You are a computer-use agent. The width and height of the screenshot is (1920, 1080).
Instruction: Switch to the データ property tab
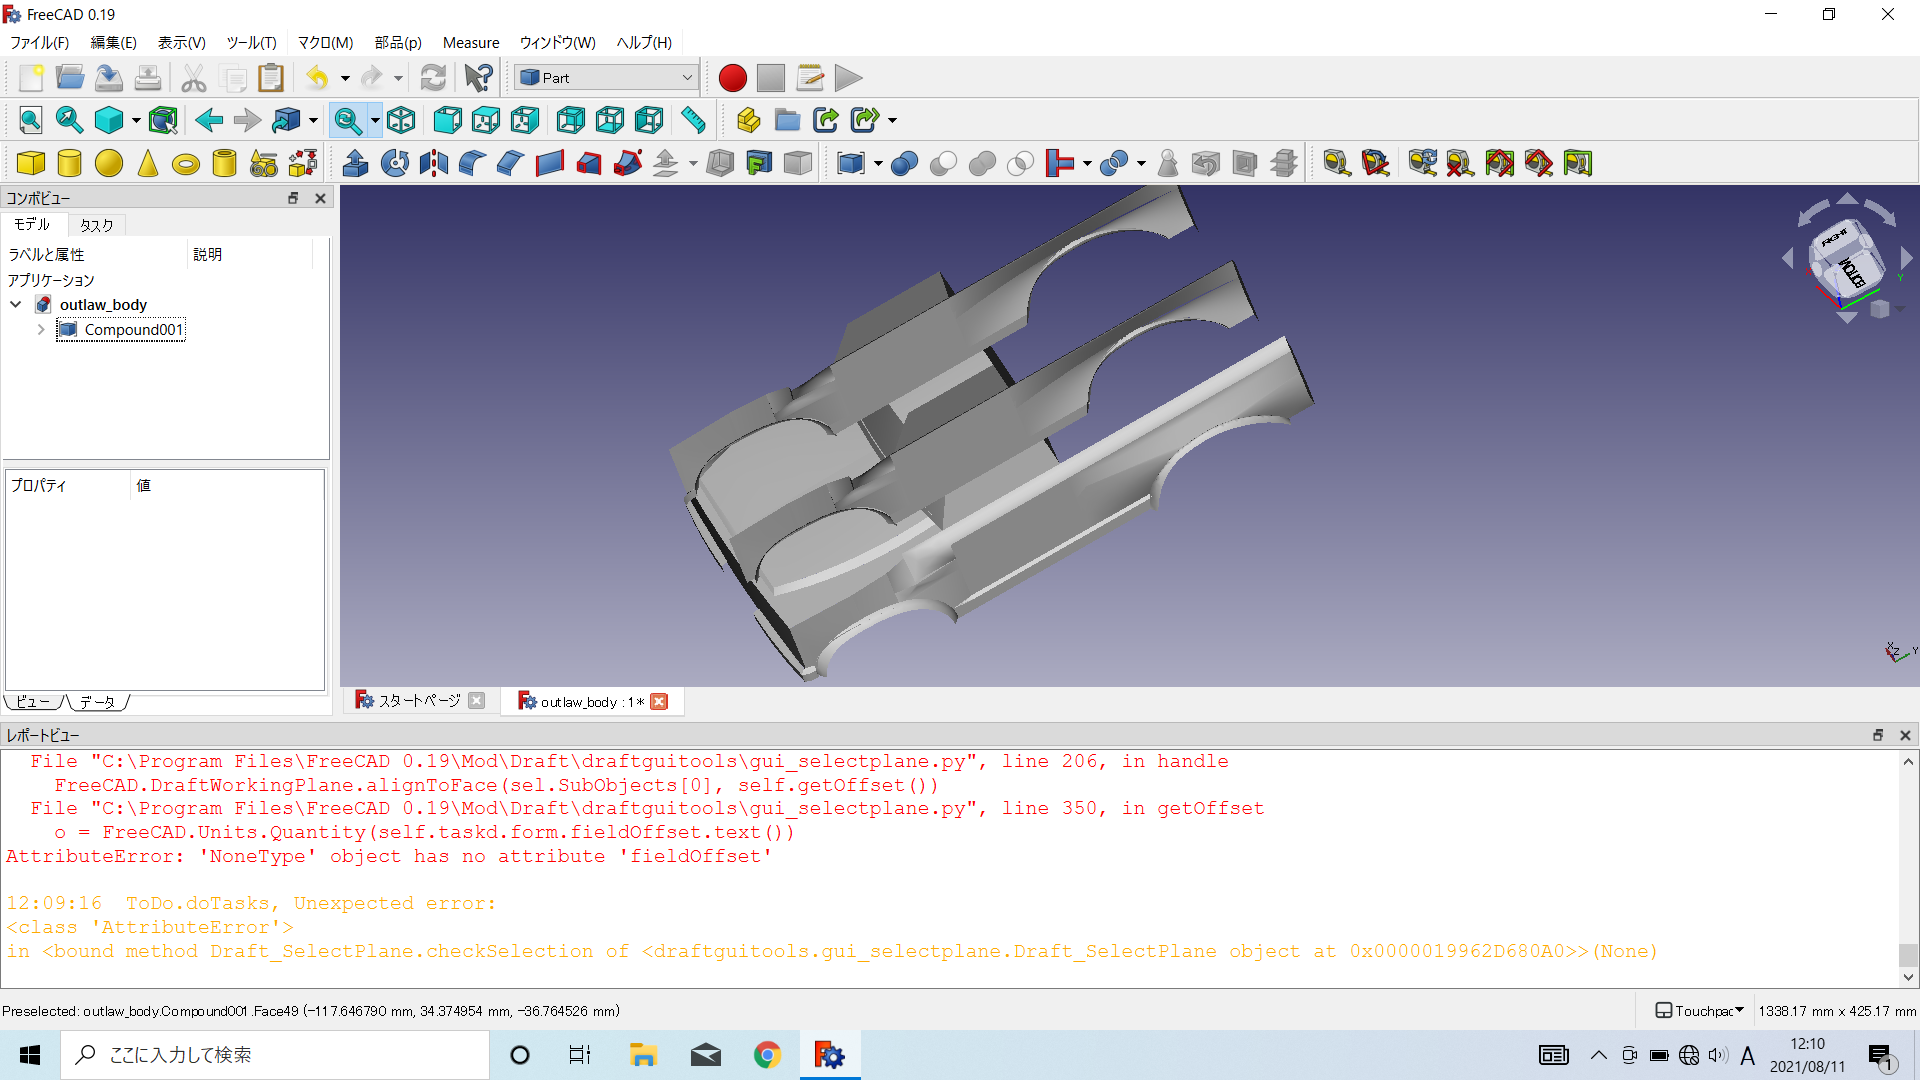coord(97,702)
